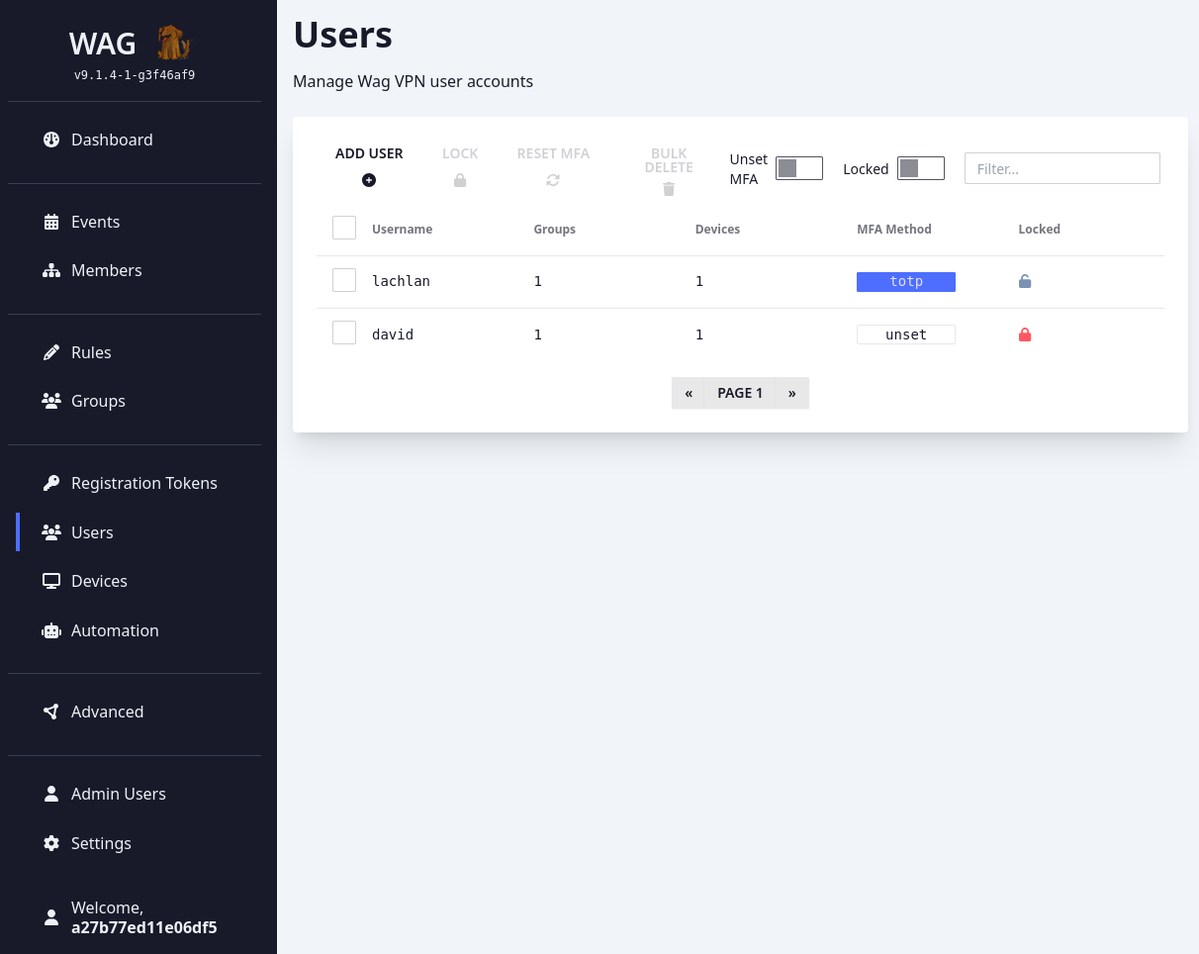Open Settings from the sidebar
Viewport: 1199px width, 954px height.
100,843
